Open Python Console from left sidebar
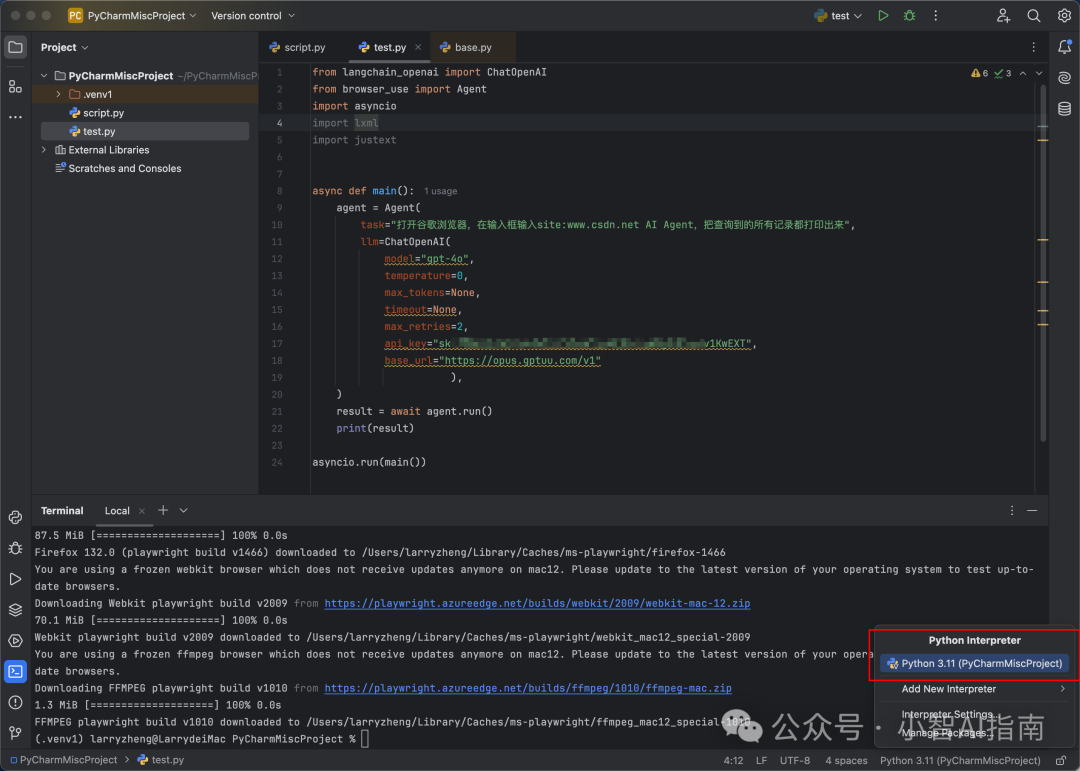Screen dimensions: 1080x771 pos(15,517)
